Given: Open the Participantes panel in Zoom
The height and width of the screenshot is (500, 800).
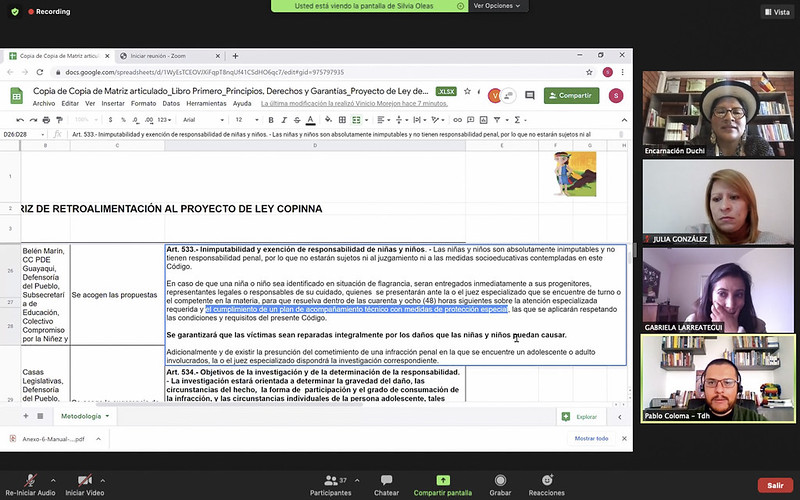Looking at the screenshot, I should pos(331,486).
